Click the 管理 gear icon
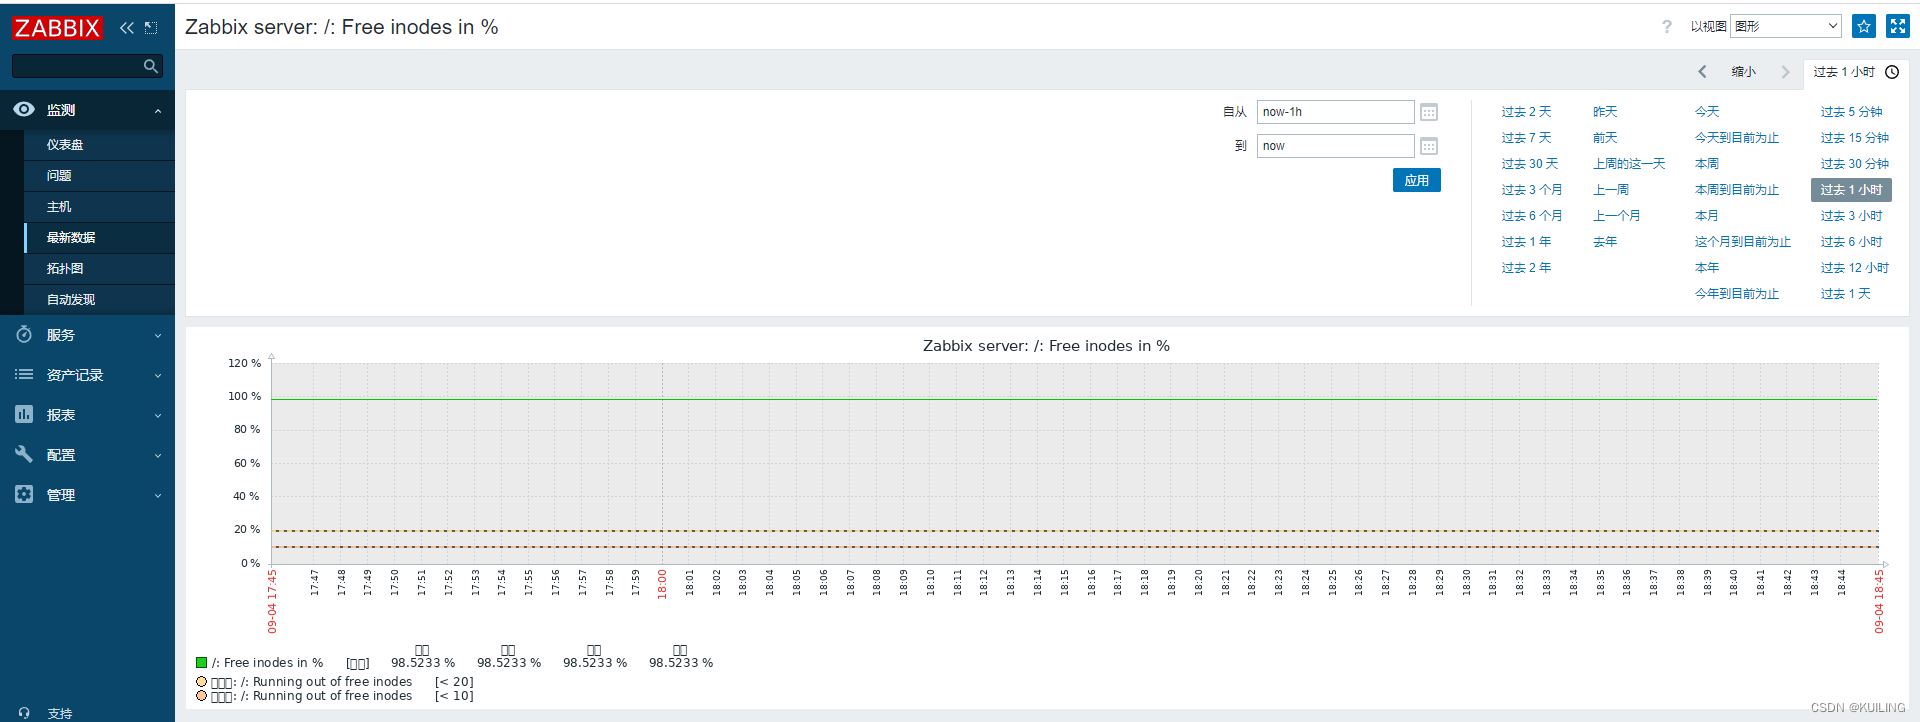 [24, 494]
